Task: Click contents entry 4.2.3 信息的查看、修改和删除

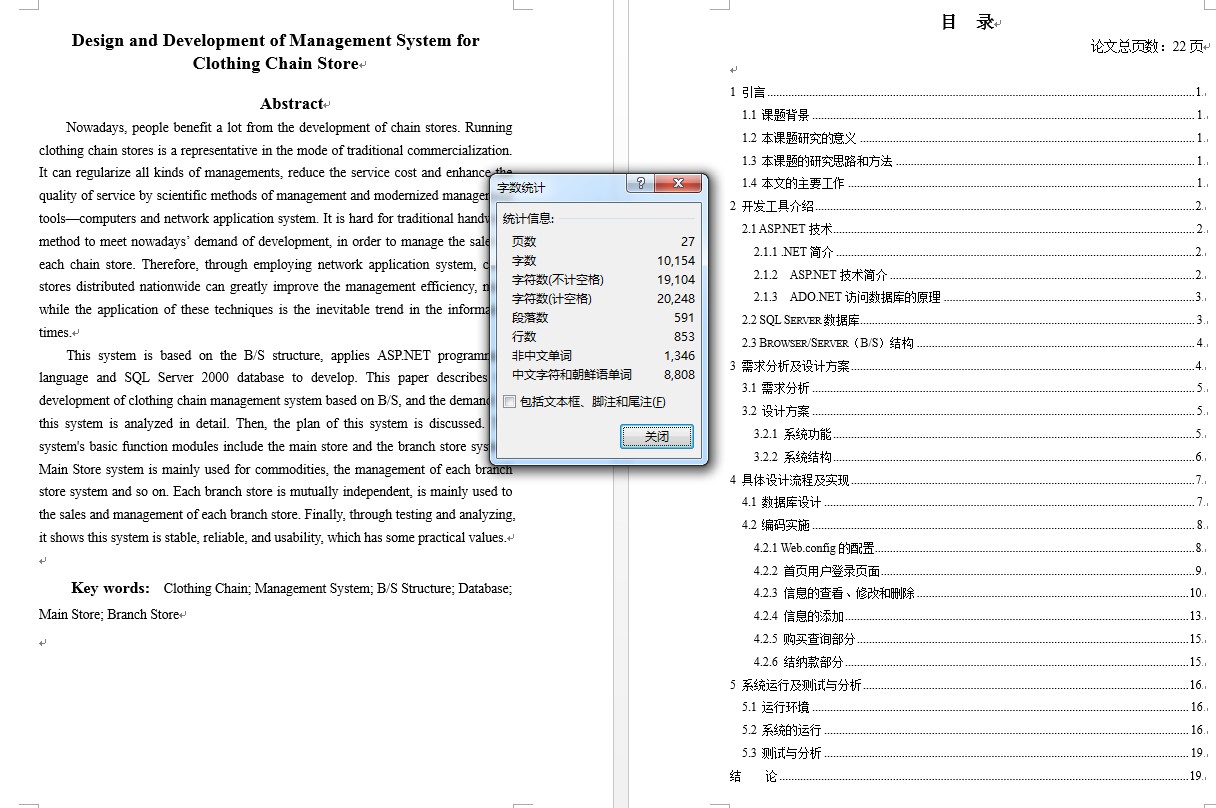Action: pyautogui.click(x=978, y=593)
